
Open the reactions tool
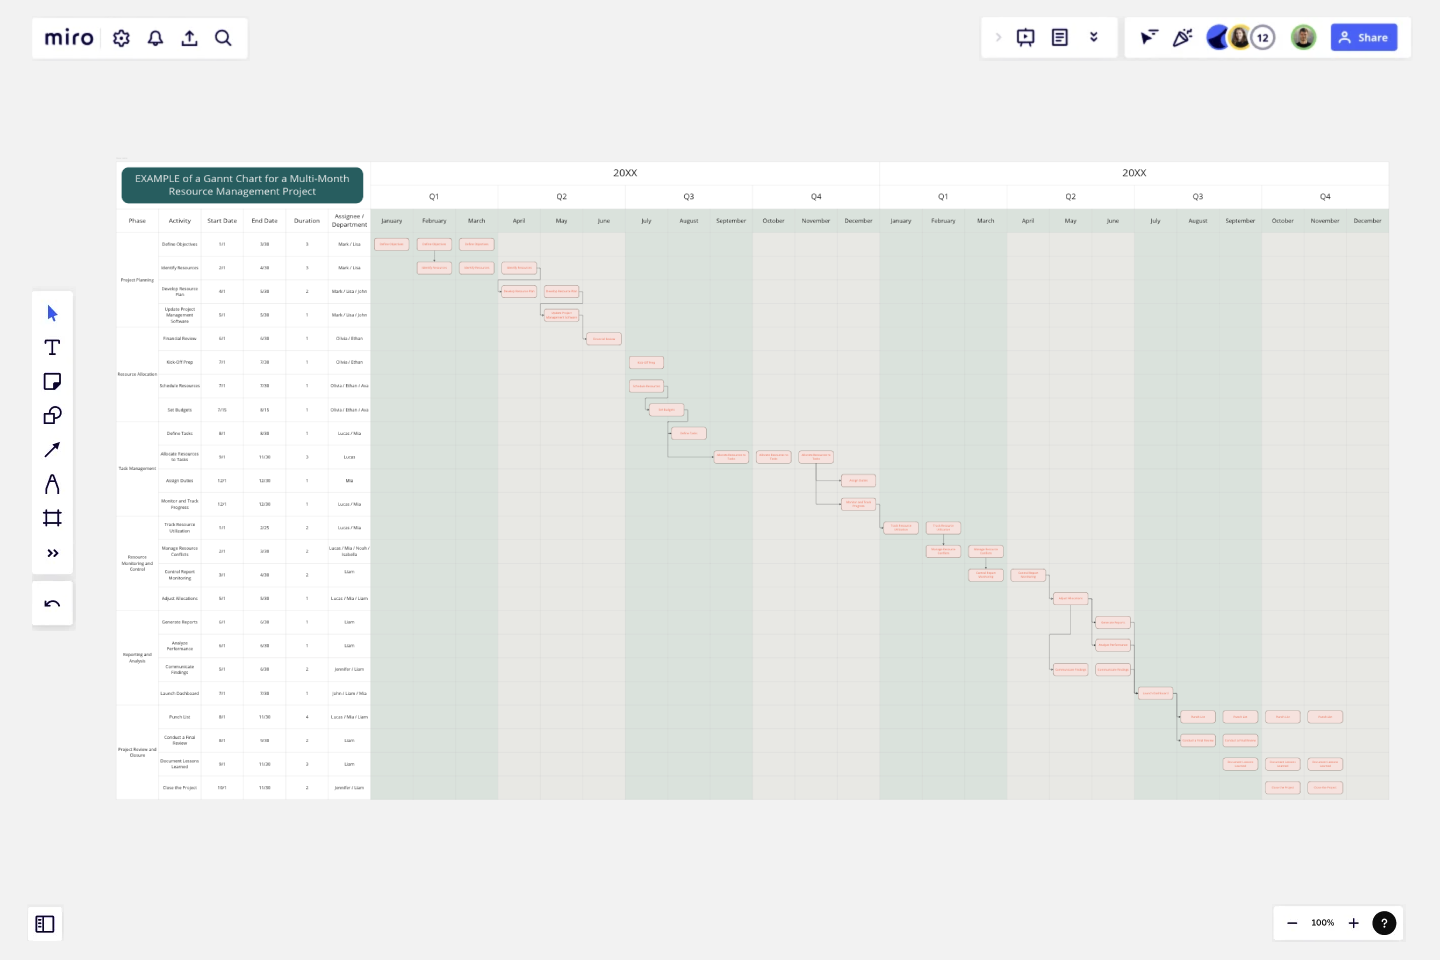(1183, 37)
